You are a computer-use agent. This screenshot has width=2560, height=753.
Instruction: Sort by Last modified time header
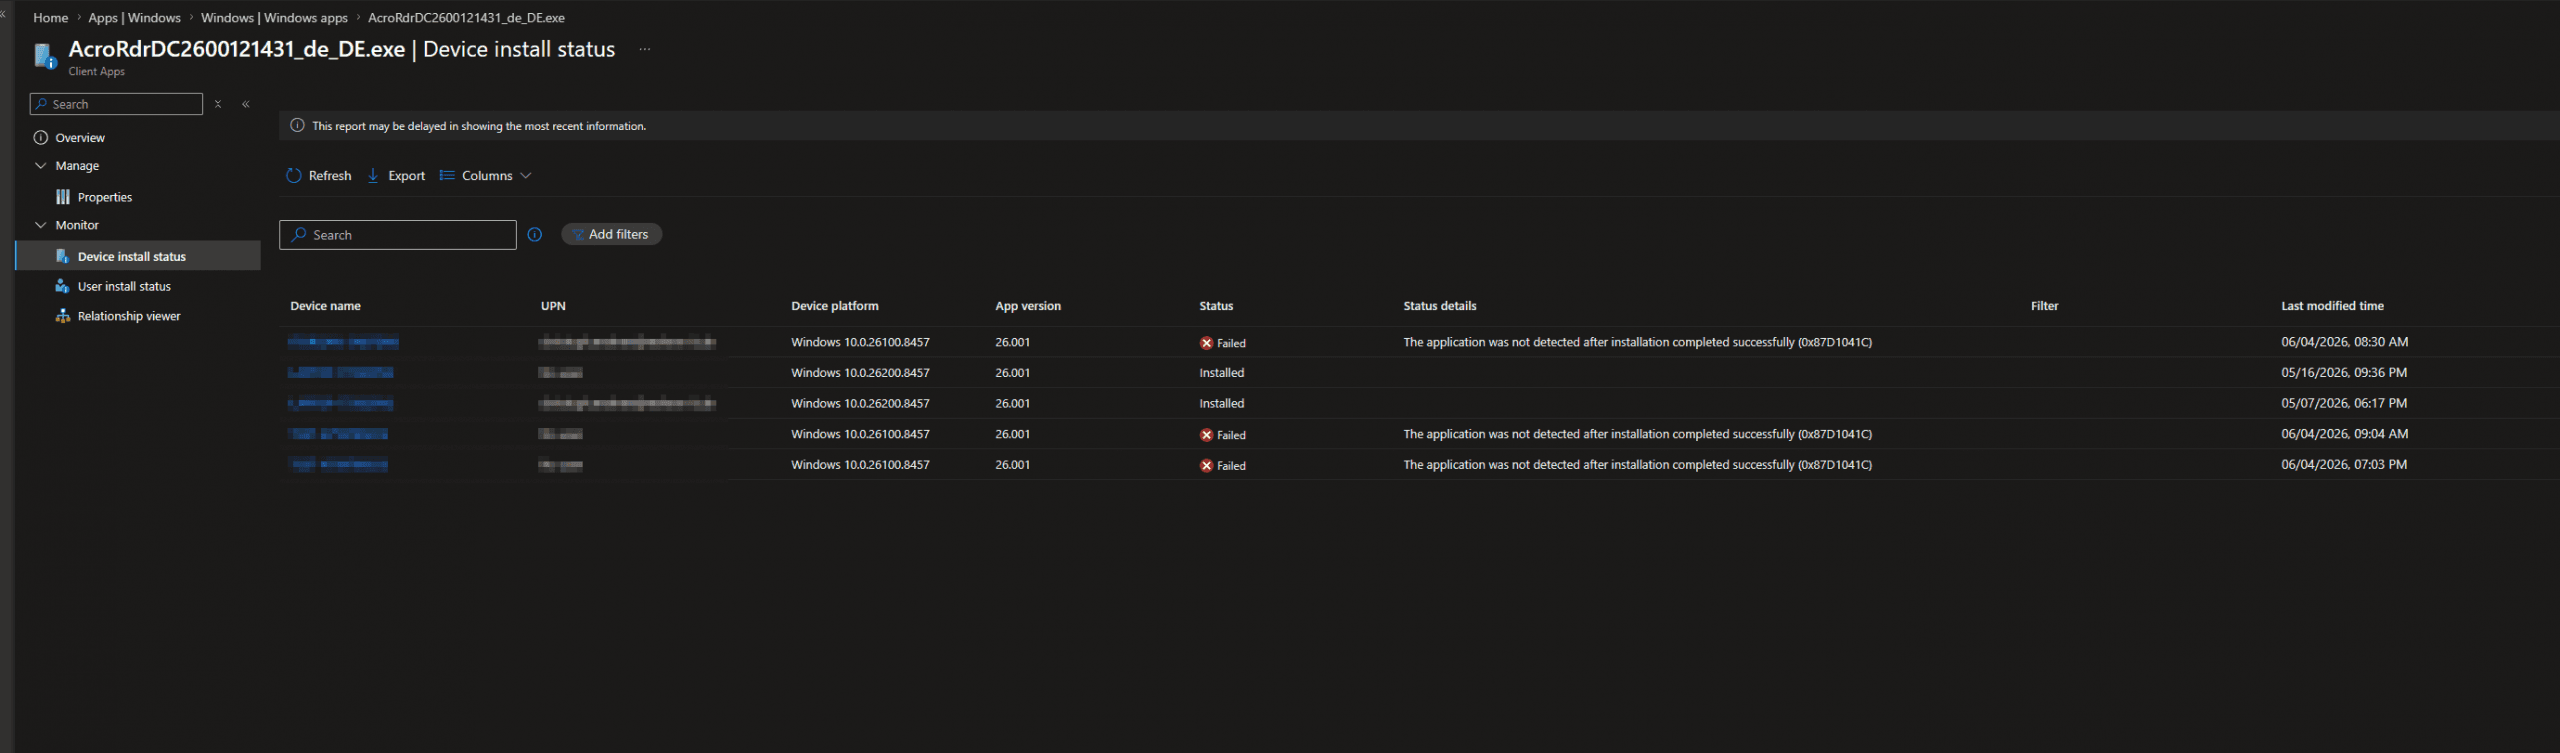point(2332,306)
